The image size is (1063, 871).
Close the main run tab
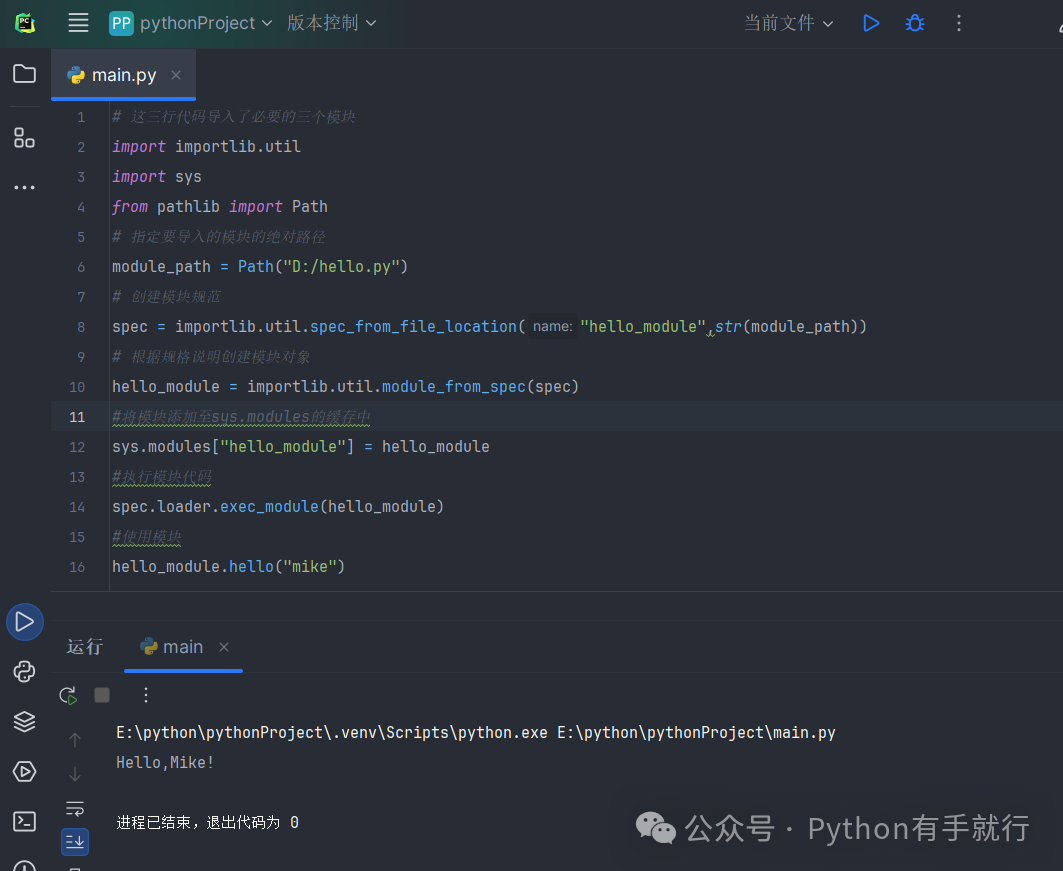[224, 647]
